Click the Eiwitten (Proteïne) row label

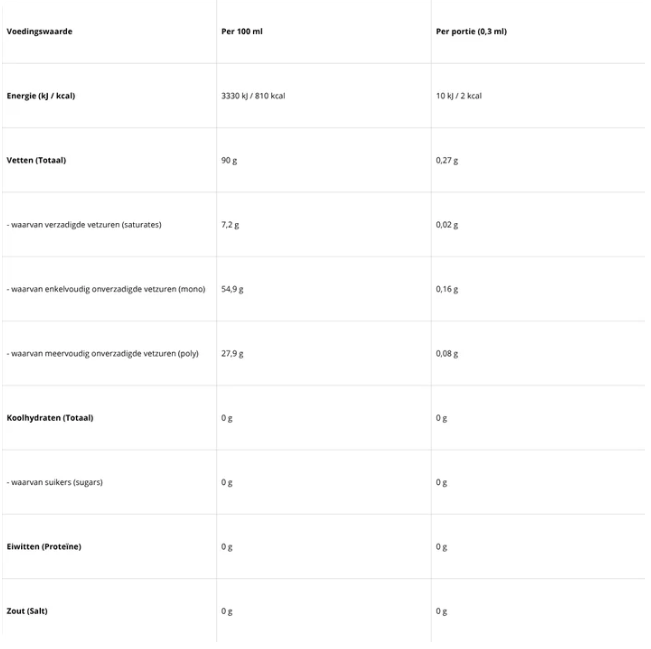44,546
